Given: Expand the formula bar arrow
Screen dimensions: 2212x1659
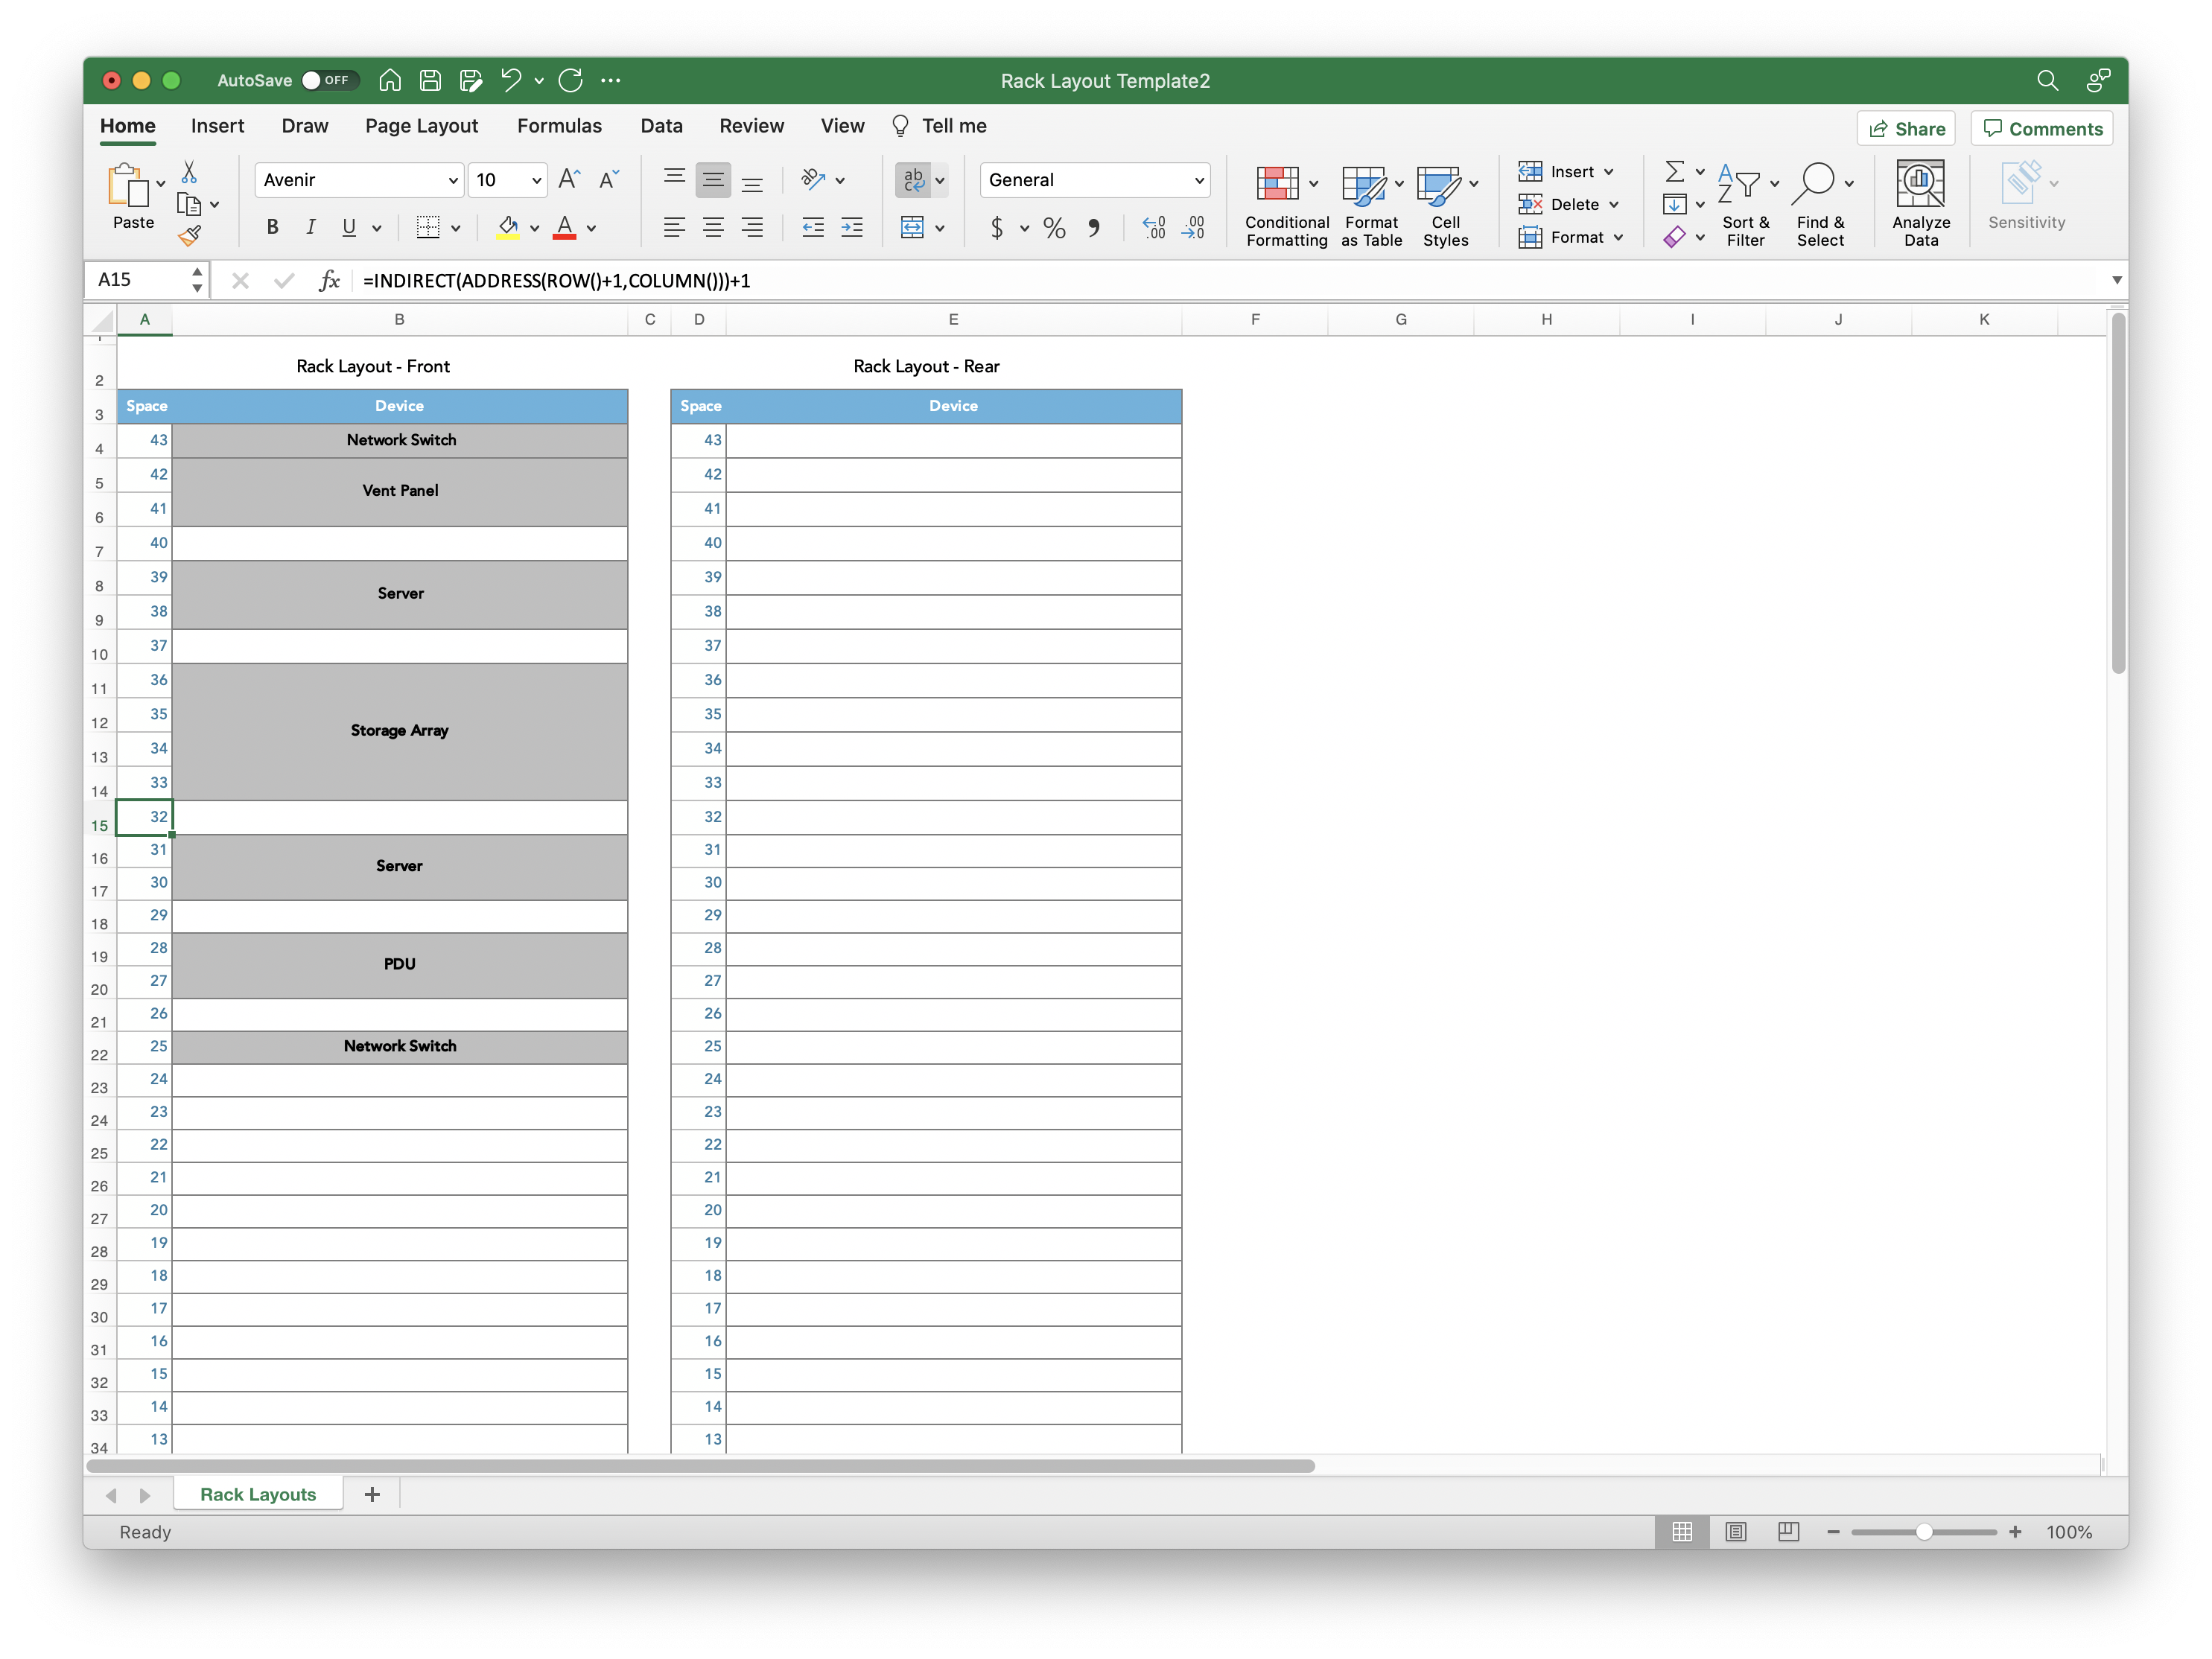Looking at the screenshot, I should [x=2116, y=281].
